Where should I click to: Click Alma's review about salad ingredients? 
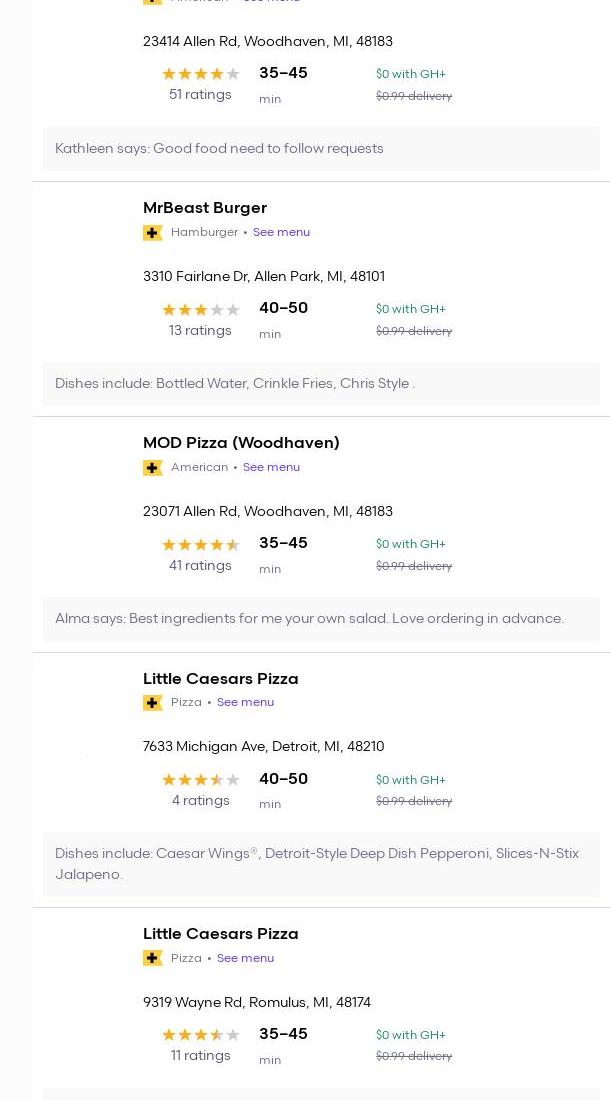pyautogui.click(x=309, y=619)
